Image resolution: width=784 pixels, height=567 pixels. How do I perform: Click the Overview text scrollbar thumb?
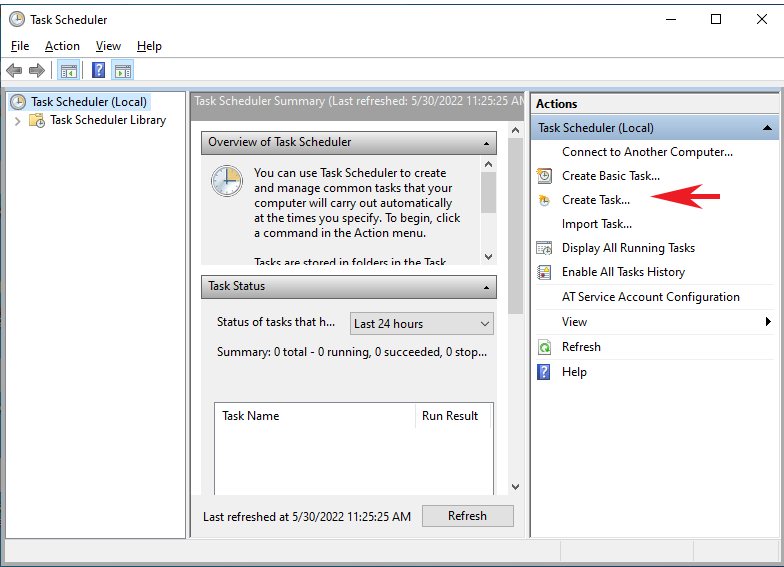click(488, 192)
